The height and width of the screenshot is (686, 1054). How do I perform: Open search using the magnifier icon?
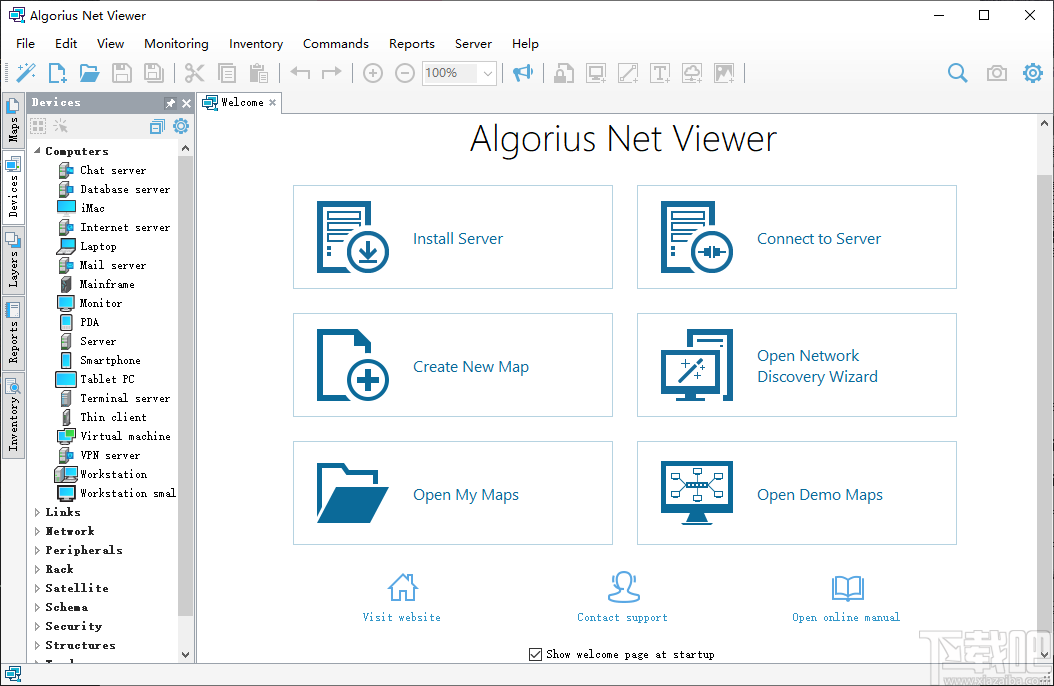tap(956, 72)
